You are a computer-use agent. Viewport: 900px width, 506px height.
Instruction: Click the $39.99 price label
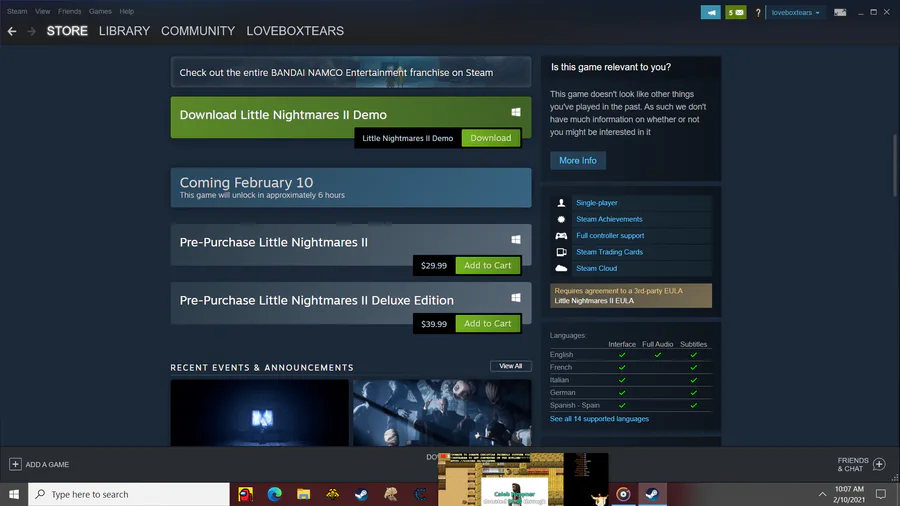click(x=434, y=324)
